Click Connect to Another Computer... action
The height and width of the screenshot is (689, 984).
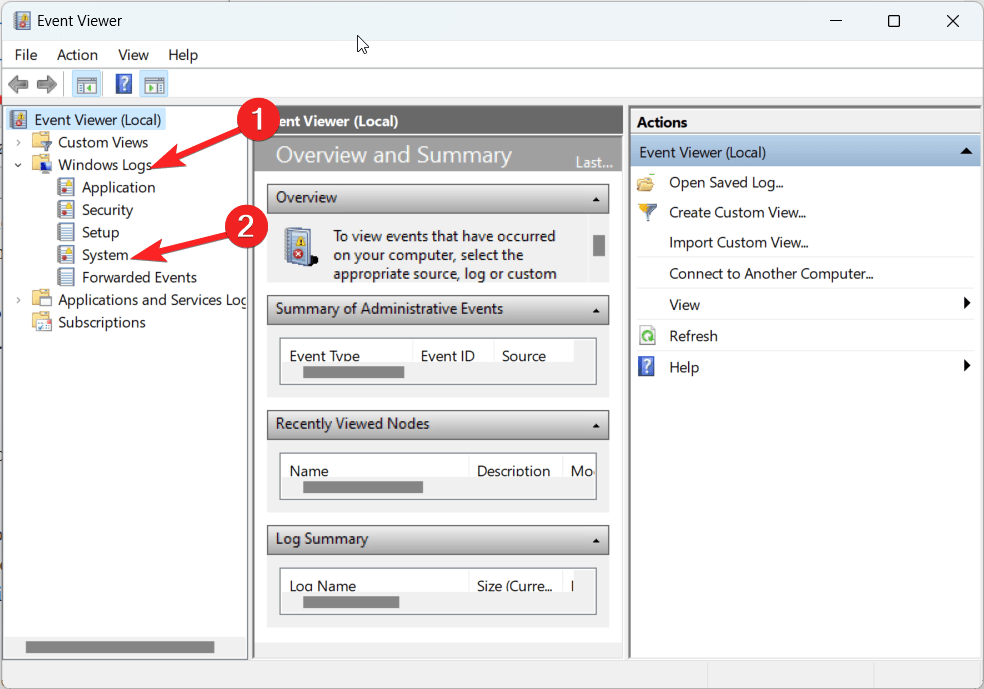pos(771,274)
